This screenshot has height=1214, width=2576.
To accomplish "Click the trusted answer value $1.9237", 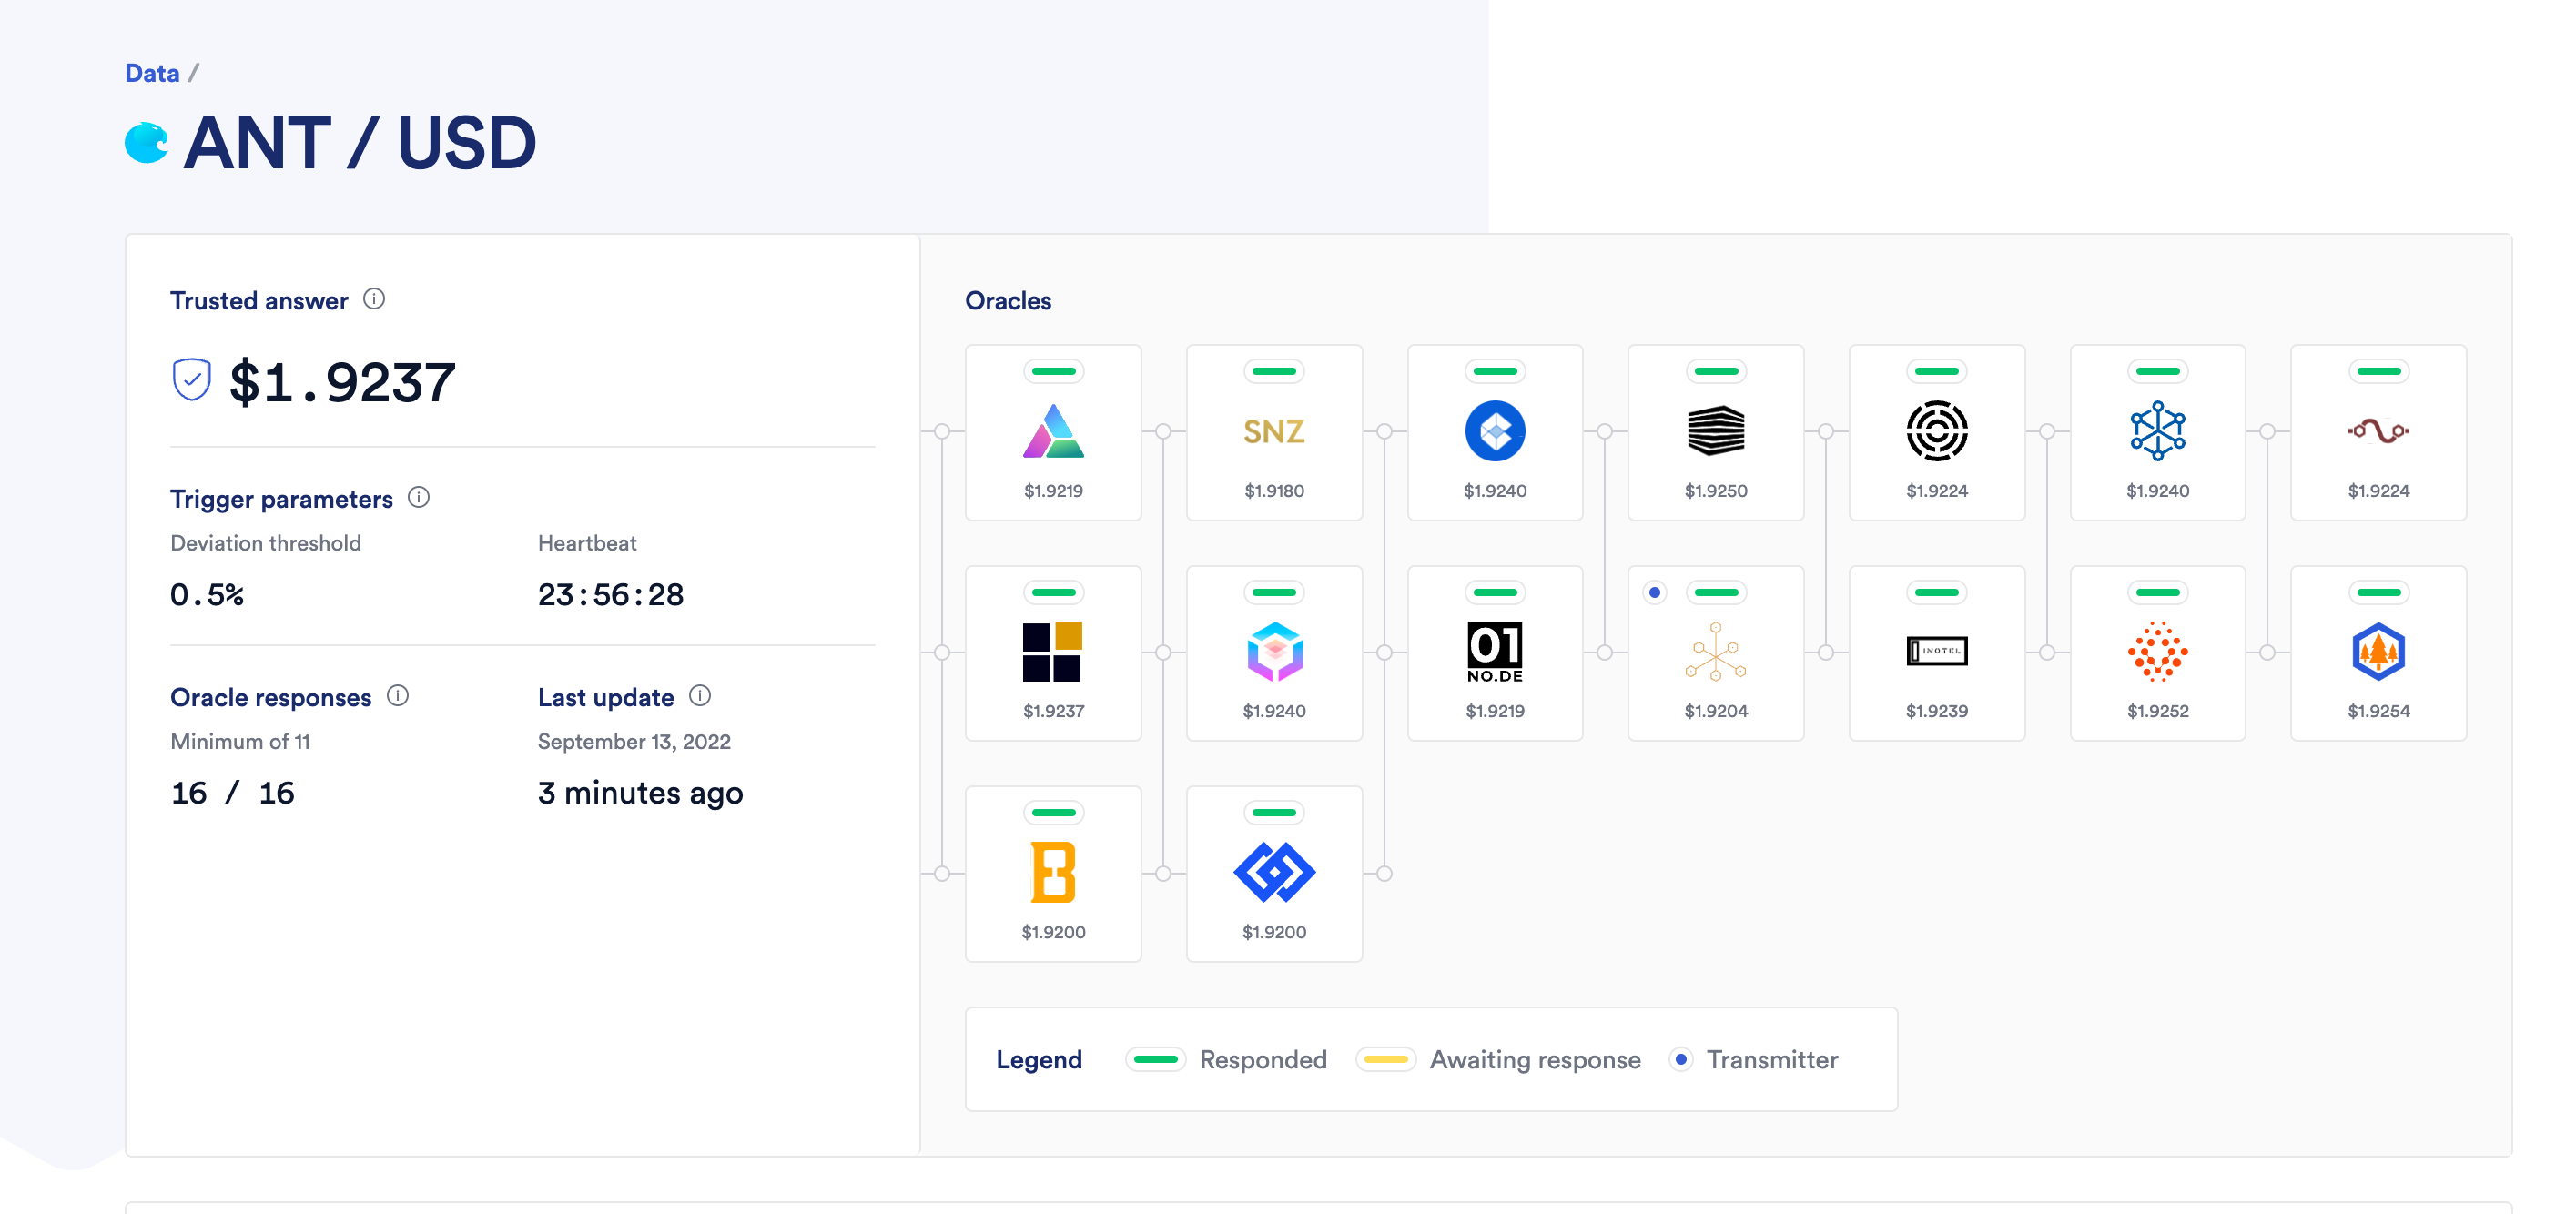I will pos(342,383).
